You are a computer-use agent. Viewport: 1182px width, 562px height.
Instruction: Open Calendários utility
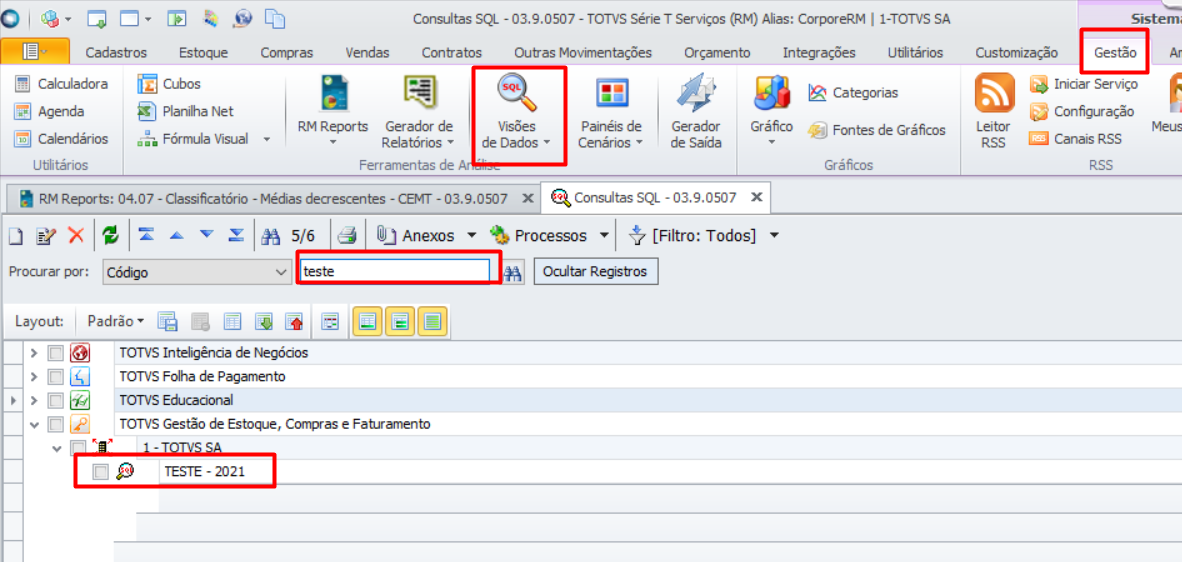pos(61,139)
